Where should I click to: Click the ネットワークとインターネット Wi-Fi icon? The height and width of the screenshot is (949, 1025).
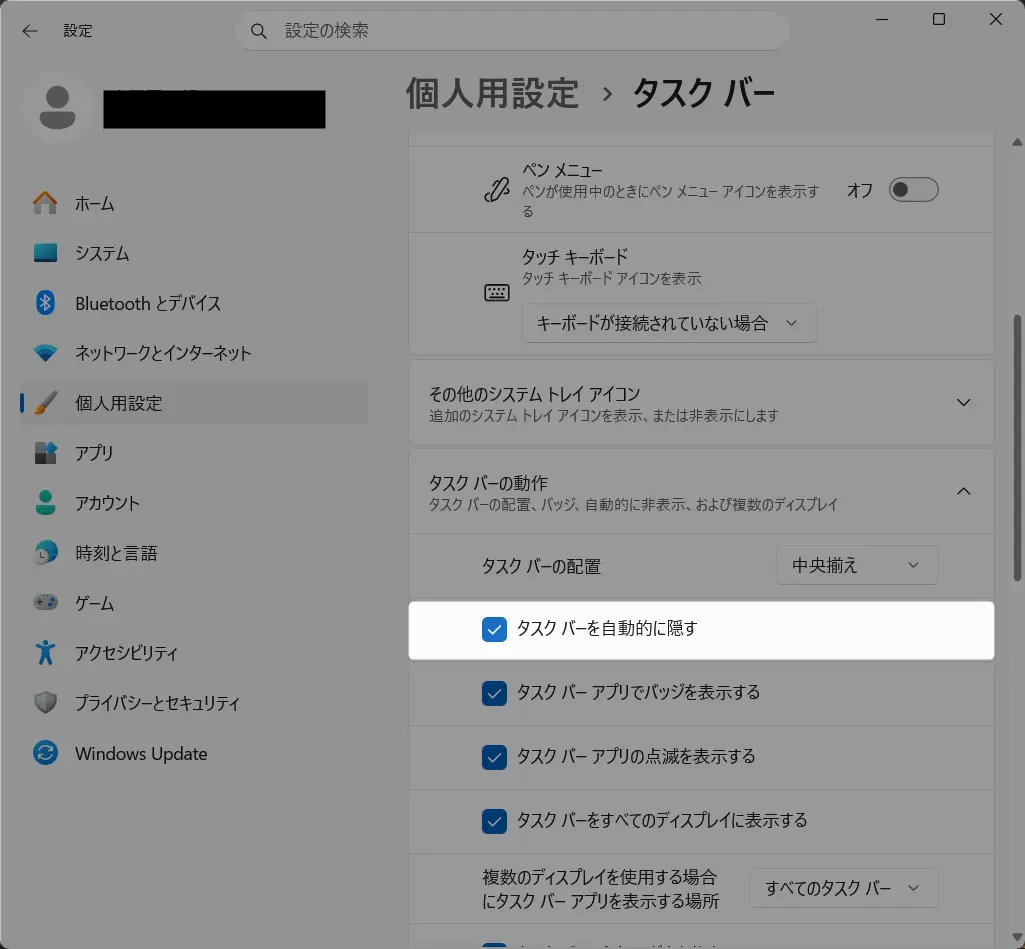[x=45, y=353]
